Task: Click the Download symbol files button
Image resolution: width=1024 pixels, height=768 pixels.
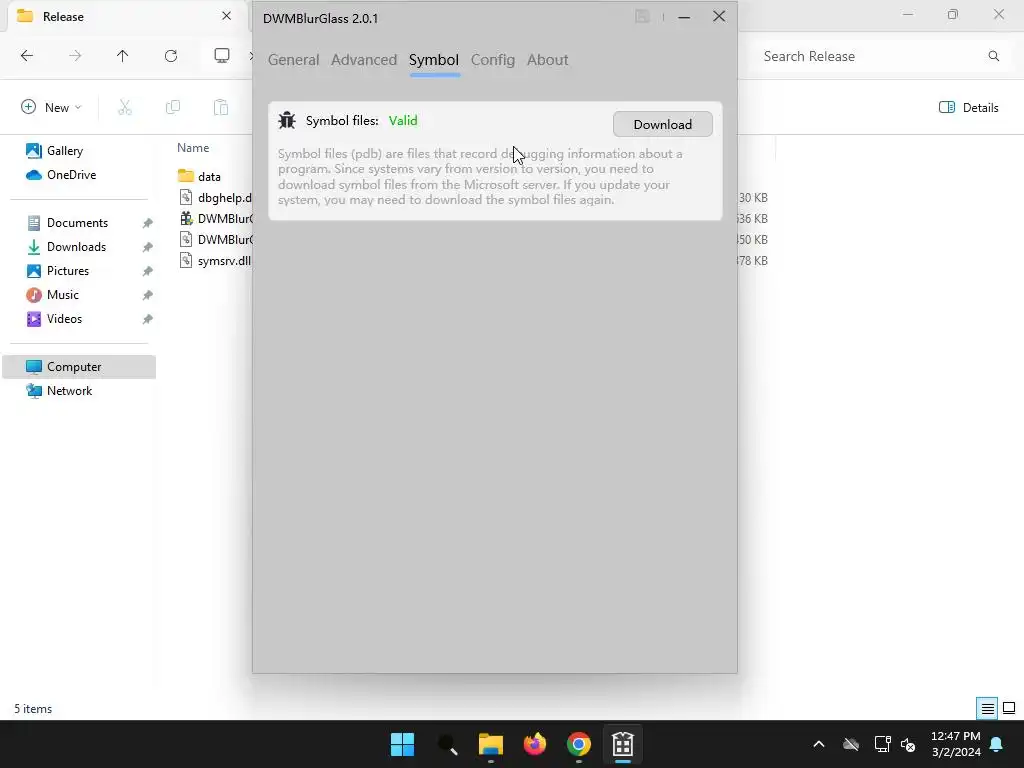Action: click(x=662, y=124)
